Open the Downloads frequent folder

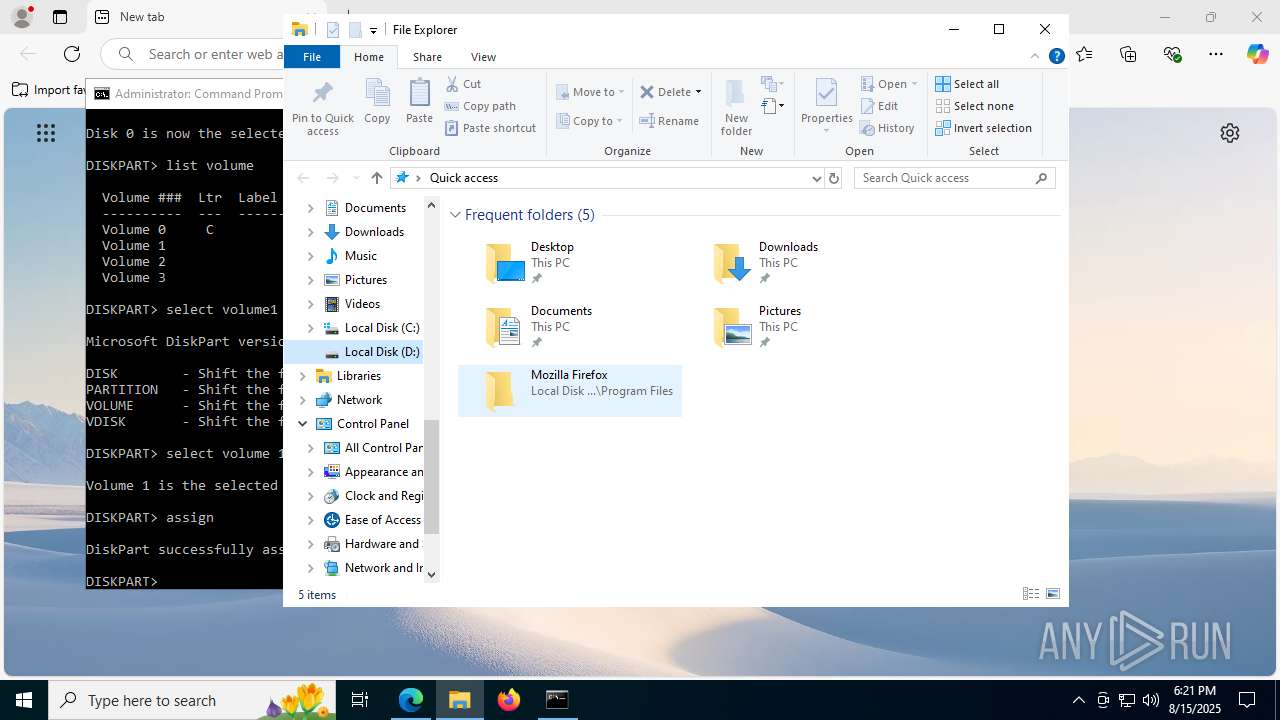click(798, 263)
